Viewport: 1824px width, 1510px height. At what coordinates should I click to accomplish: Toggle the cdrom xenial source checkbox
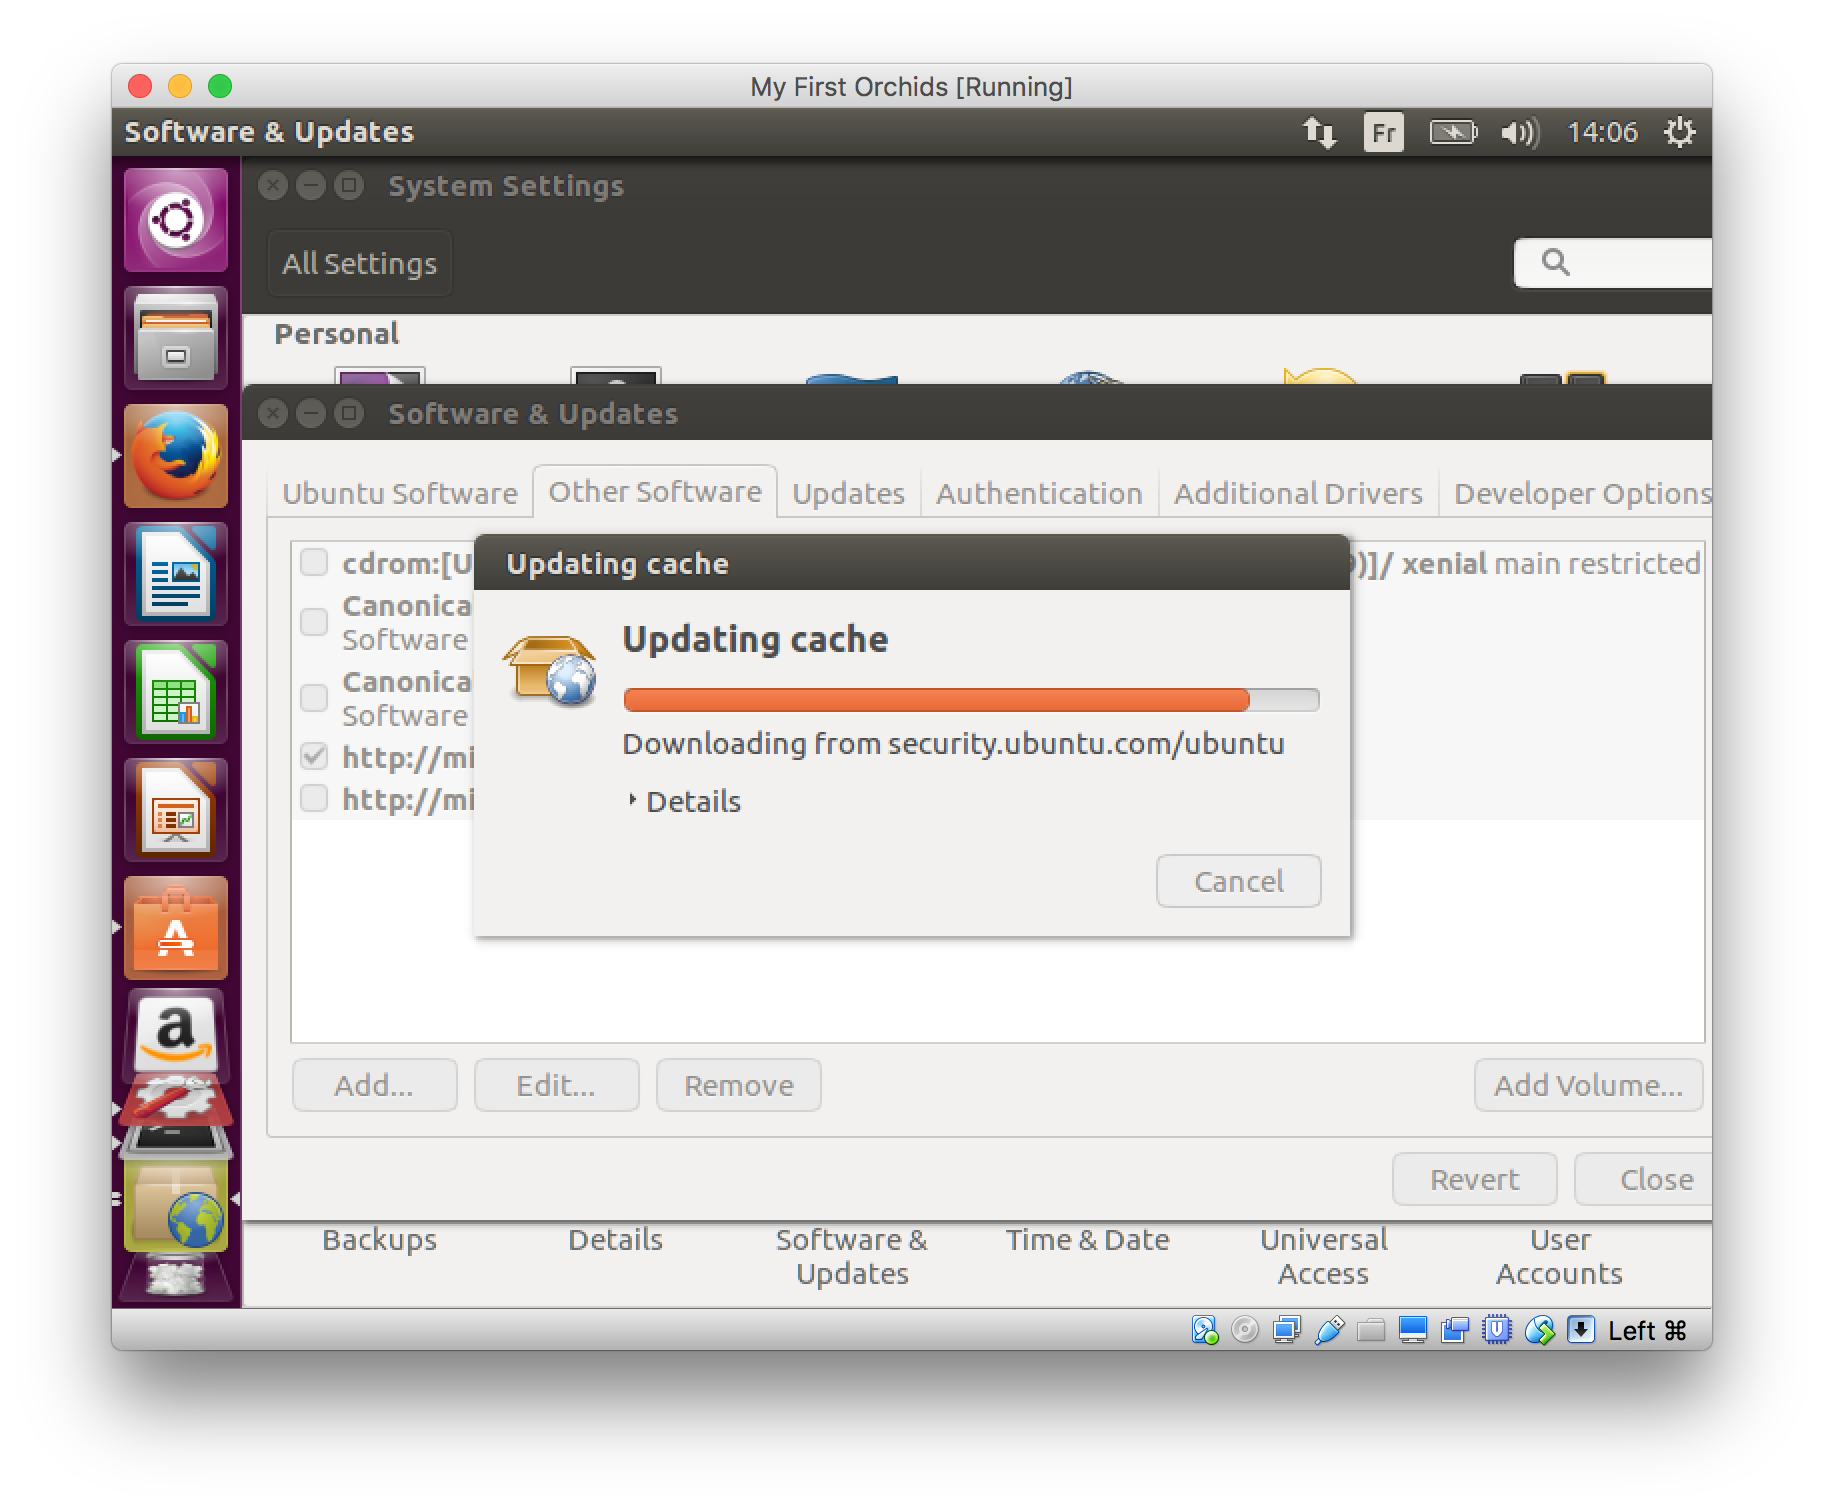point(314,563)
